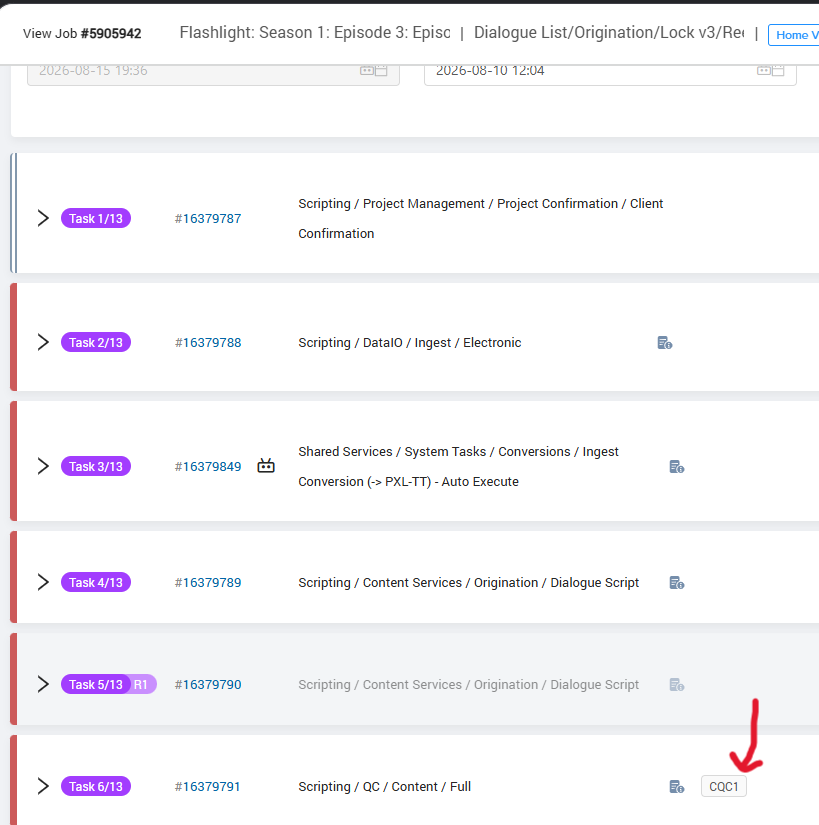Open document info icon for Task 4 Dialogue Script
Viewport: 819px width, 825px height.
[x=676, y=582]
